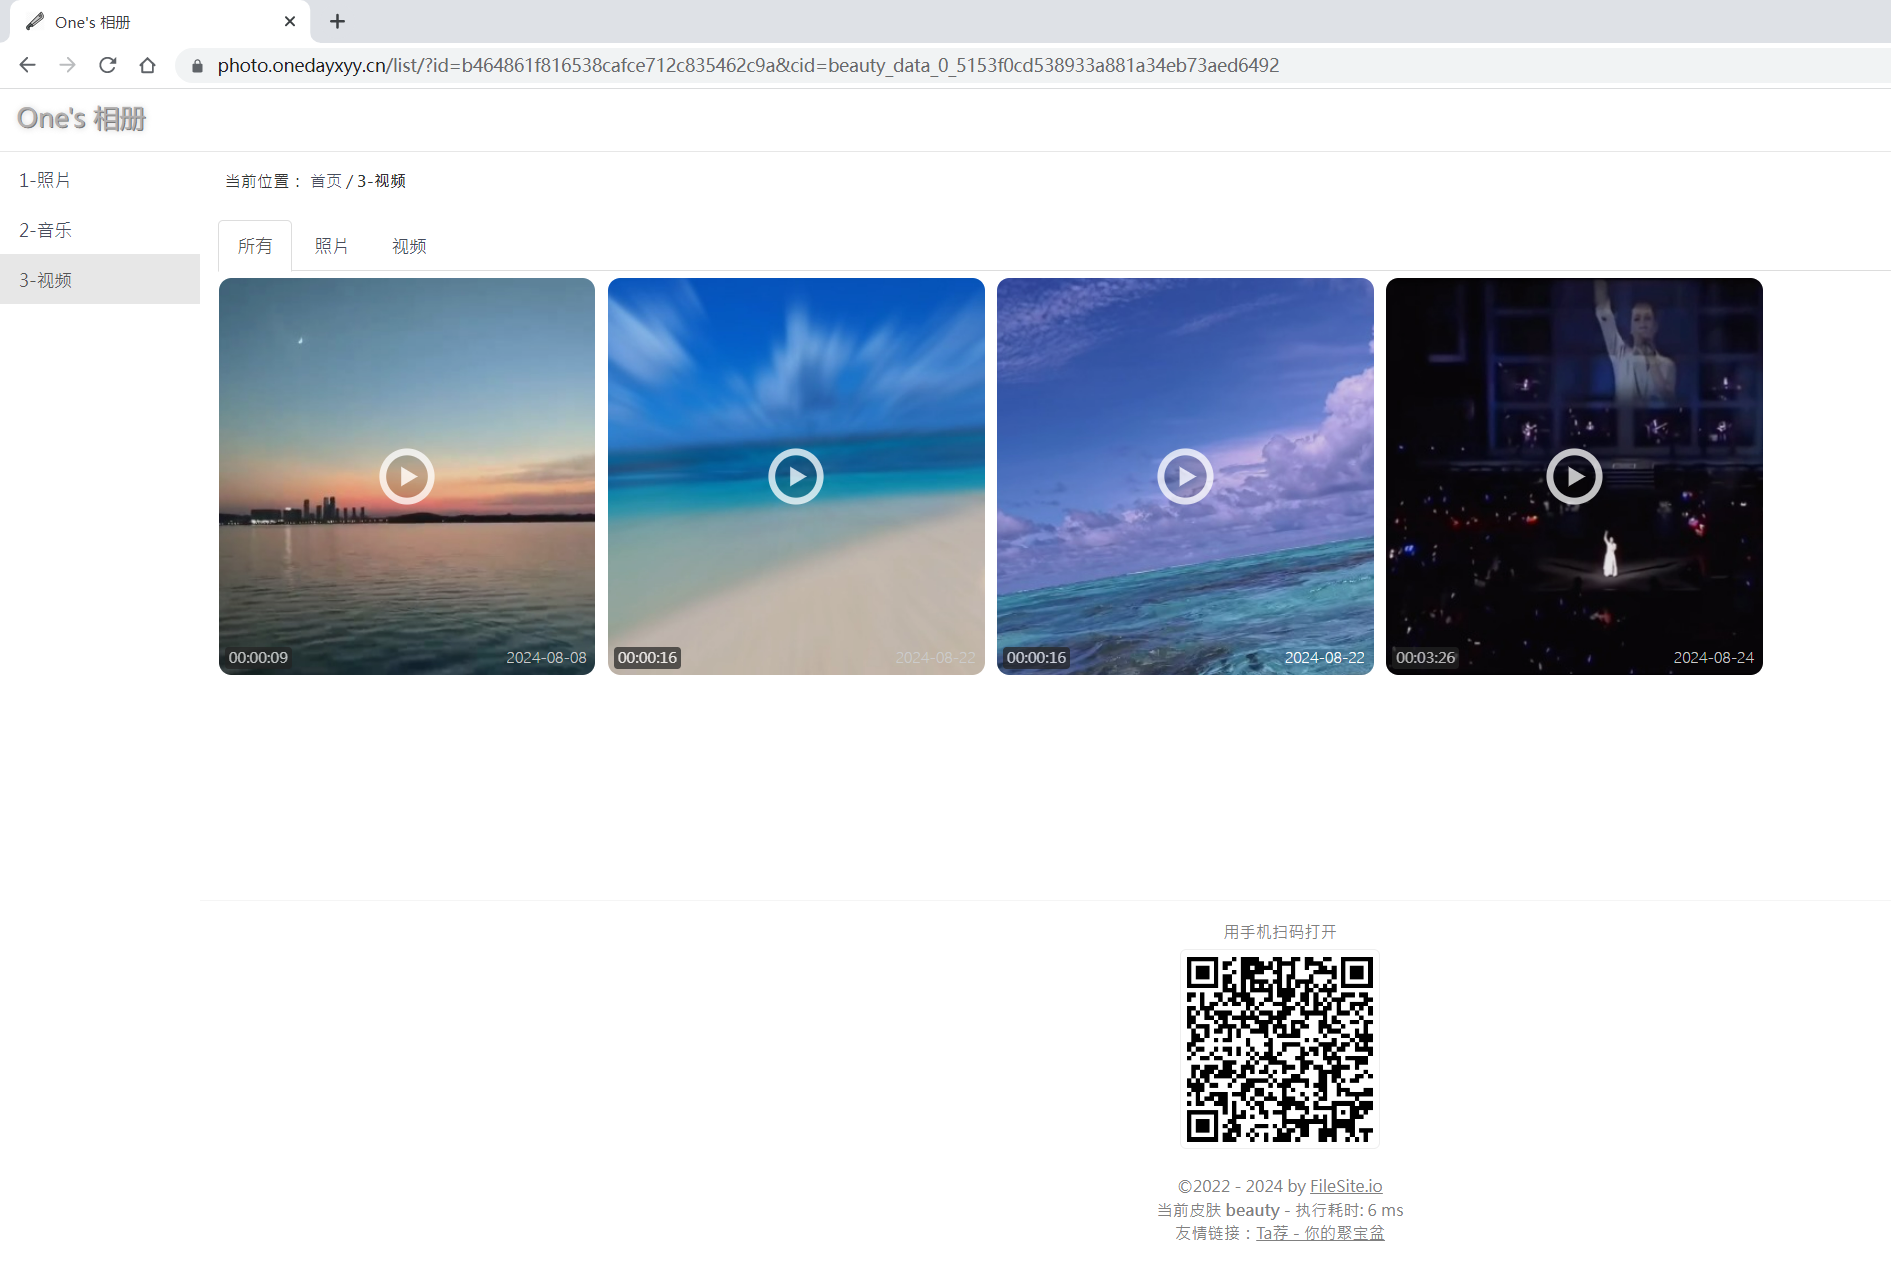Click the 00:03:26 duration label

pyautogui.click(x=1425, y=658)
